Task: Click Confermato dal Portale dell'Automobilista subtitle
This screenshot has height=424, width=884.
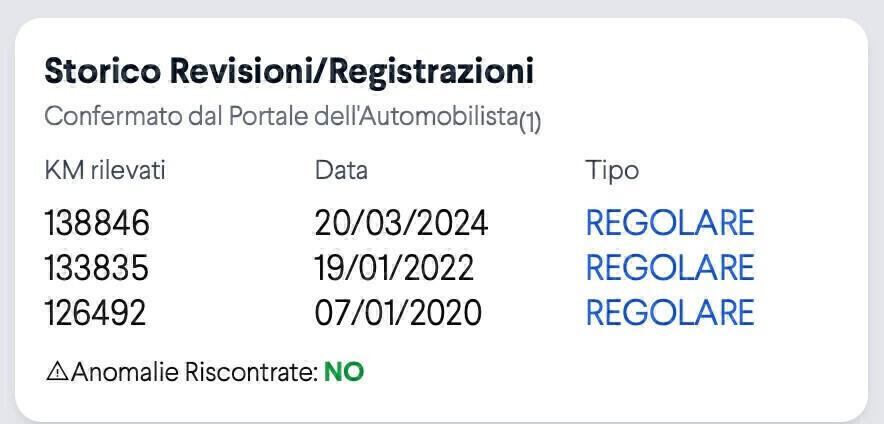Action: tap(280, 116)
